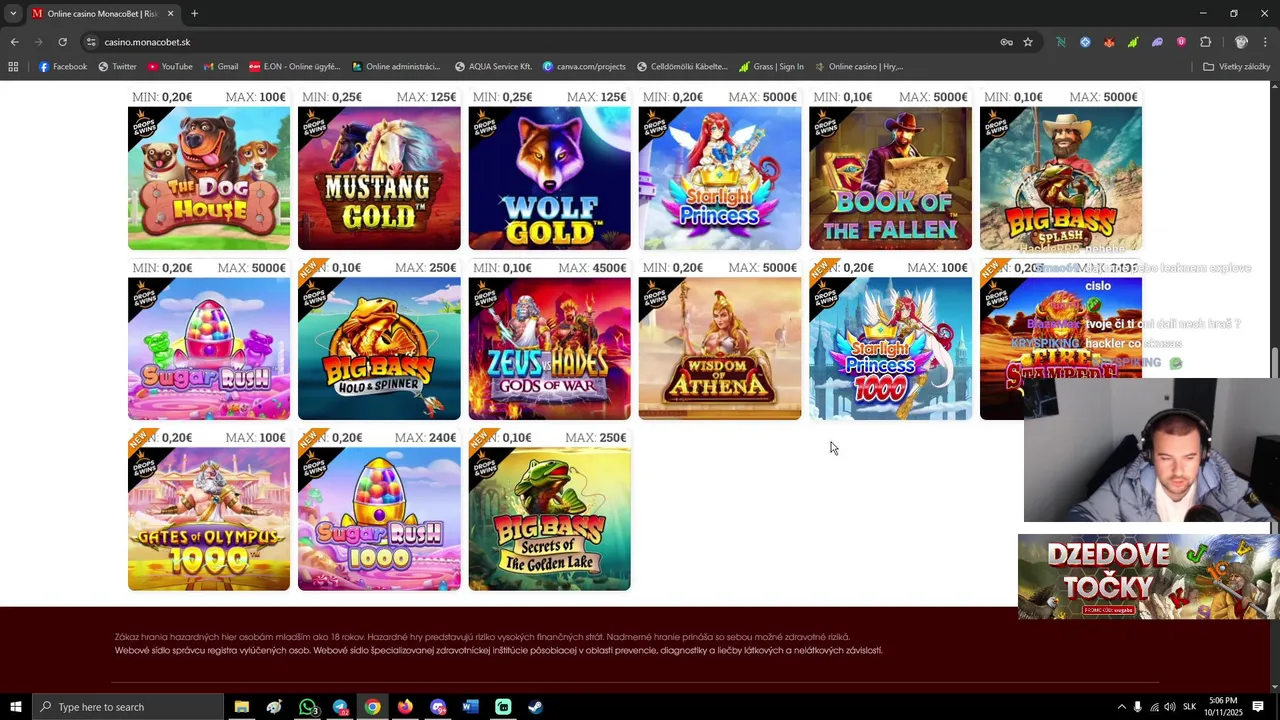
Task: Bookmark this page with the star
Action: pyautogui.click(x=1027, y=42)
